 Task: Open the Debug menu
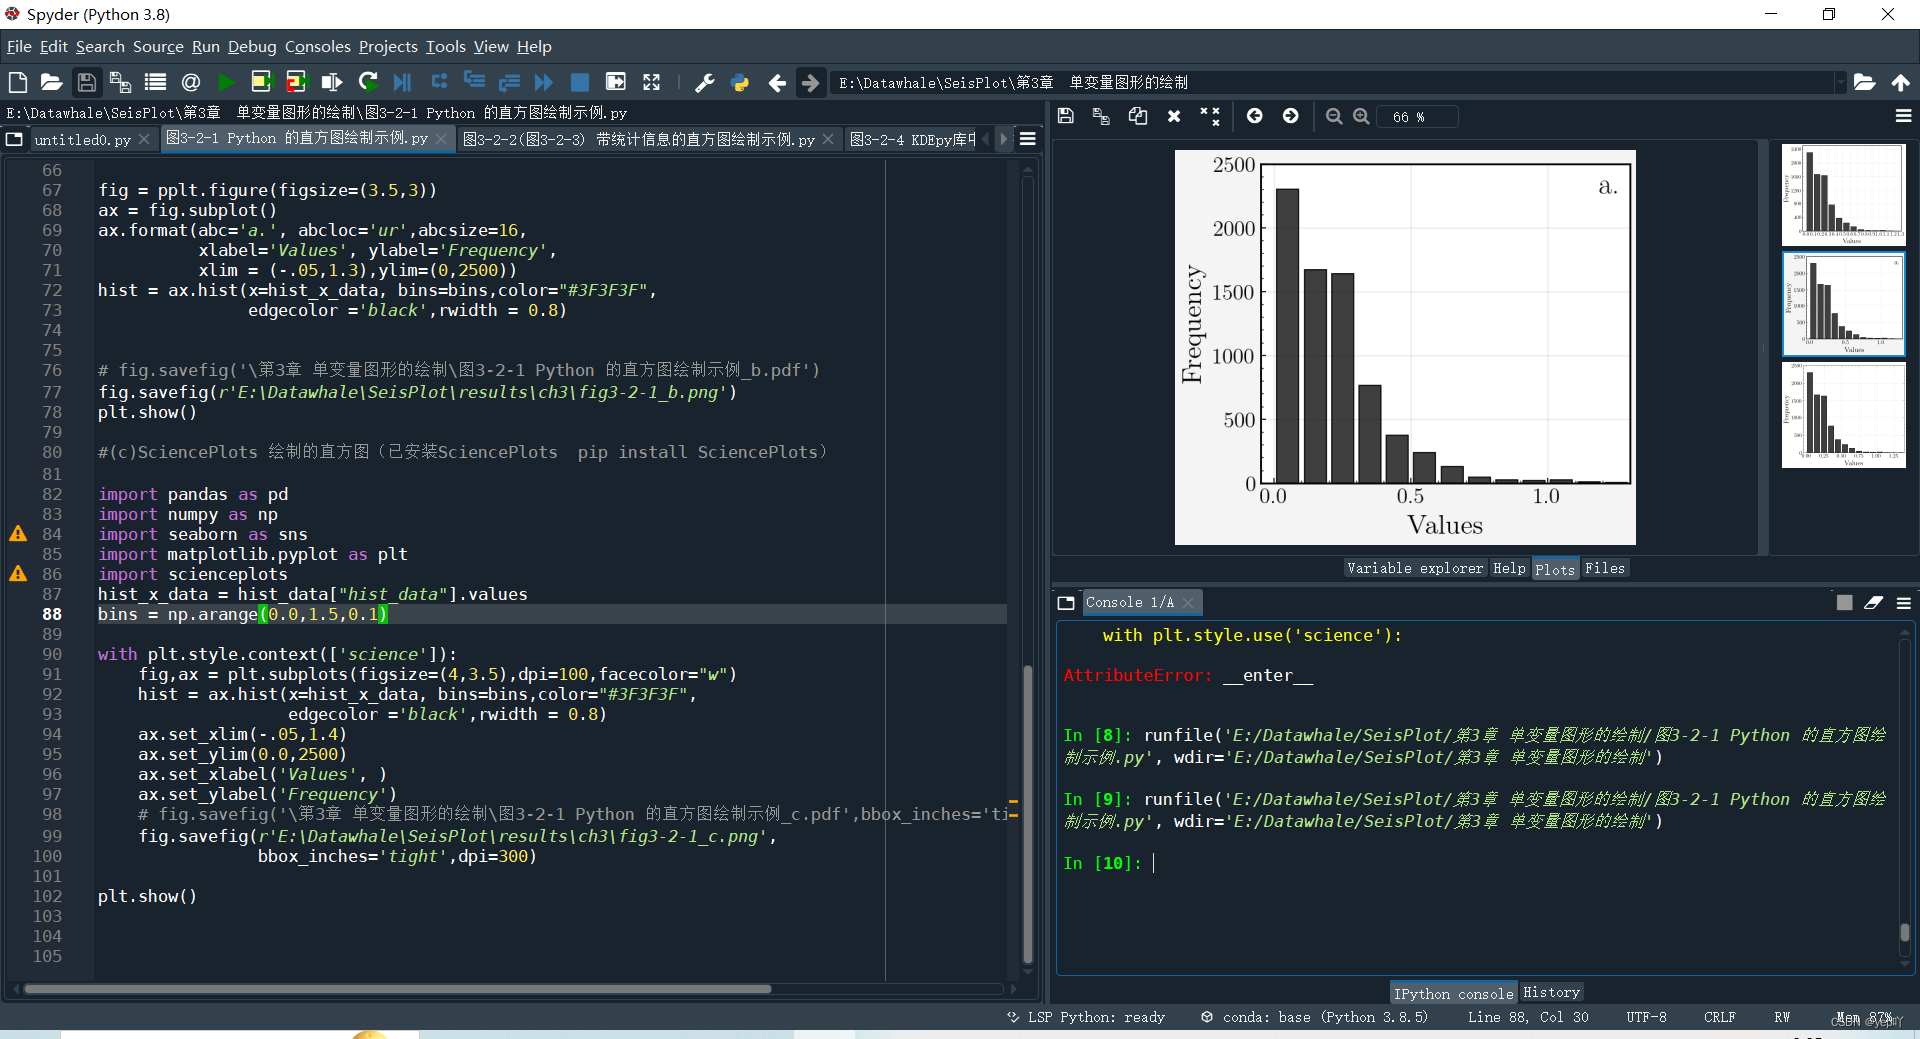pos(252,46)
